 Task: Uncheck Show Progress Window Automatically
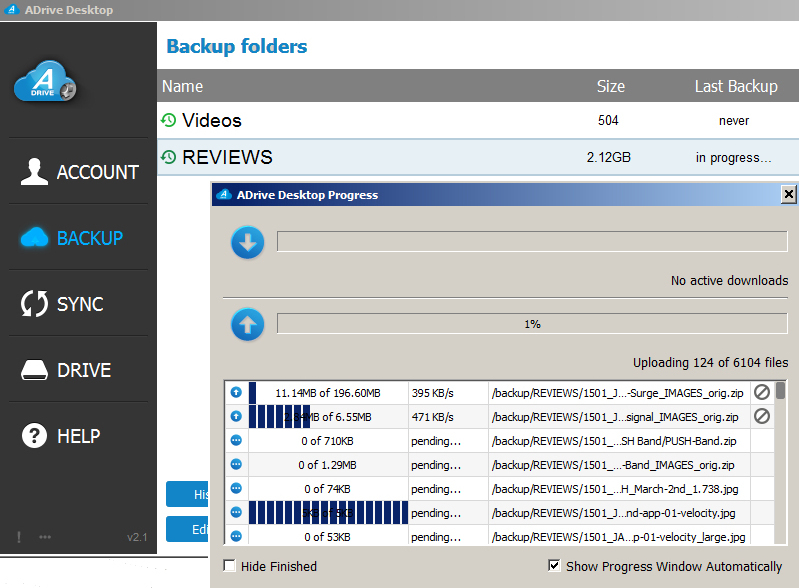[x=555, y=566]
